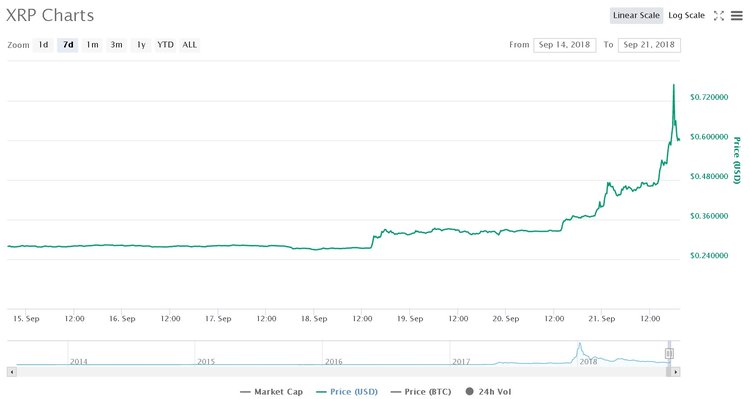Click the $0.600000 axis label
Screen dimensions: 750x399
coord(709,137)
